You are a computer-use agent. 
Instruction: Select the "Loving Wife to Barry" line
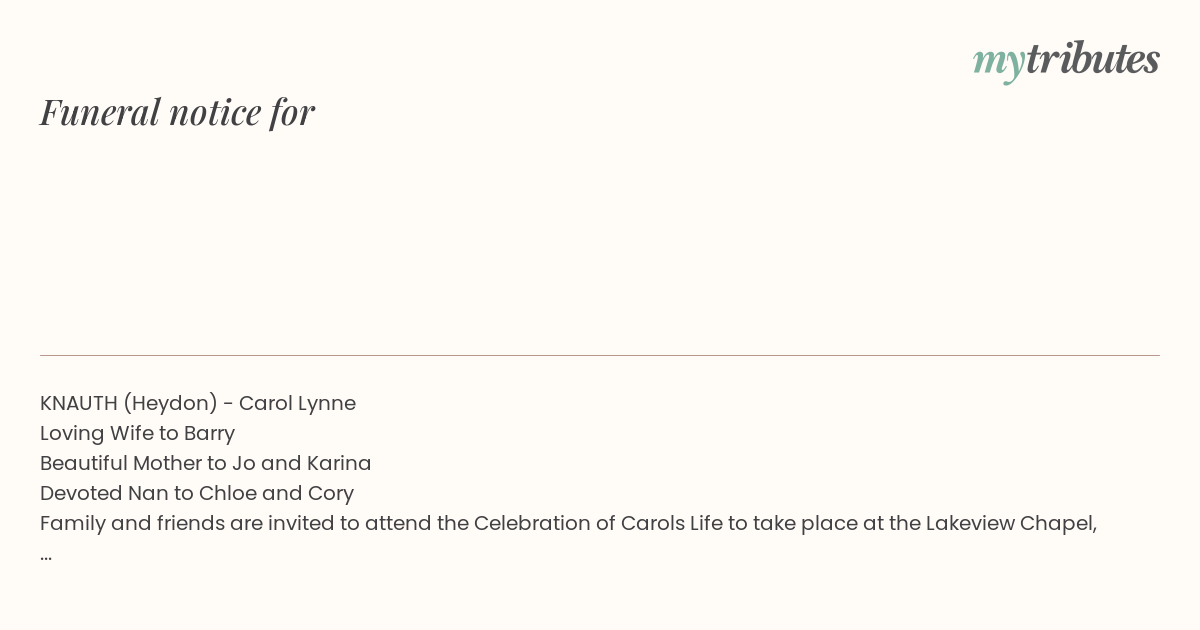138,433
